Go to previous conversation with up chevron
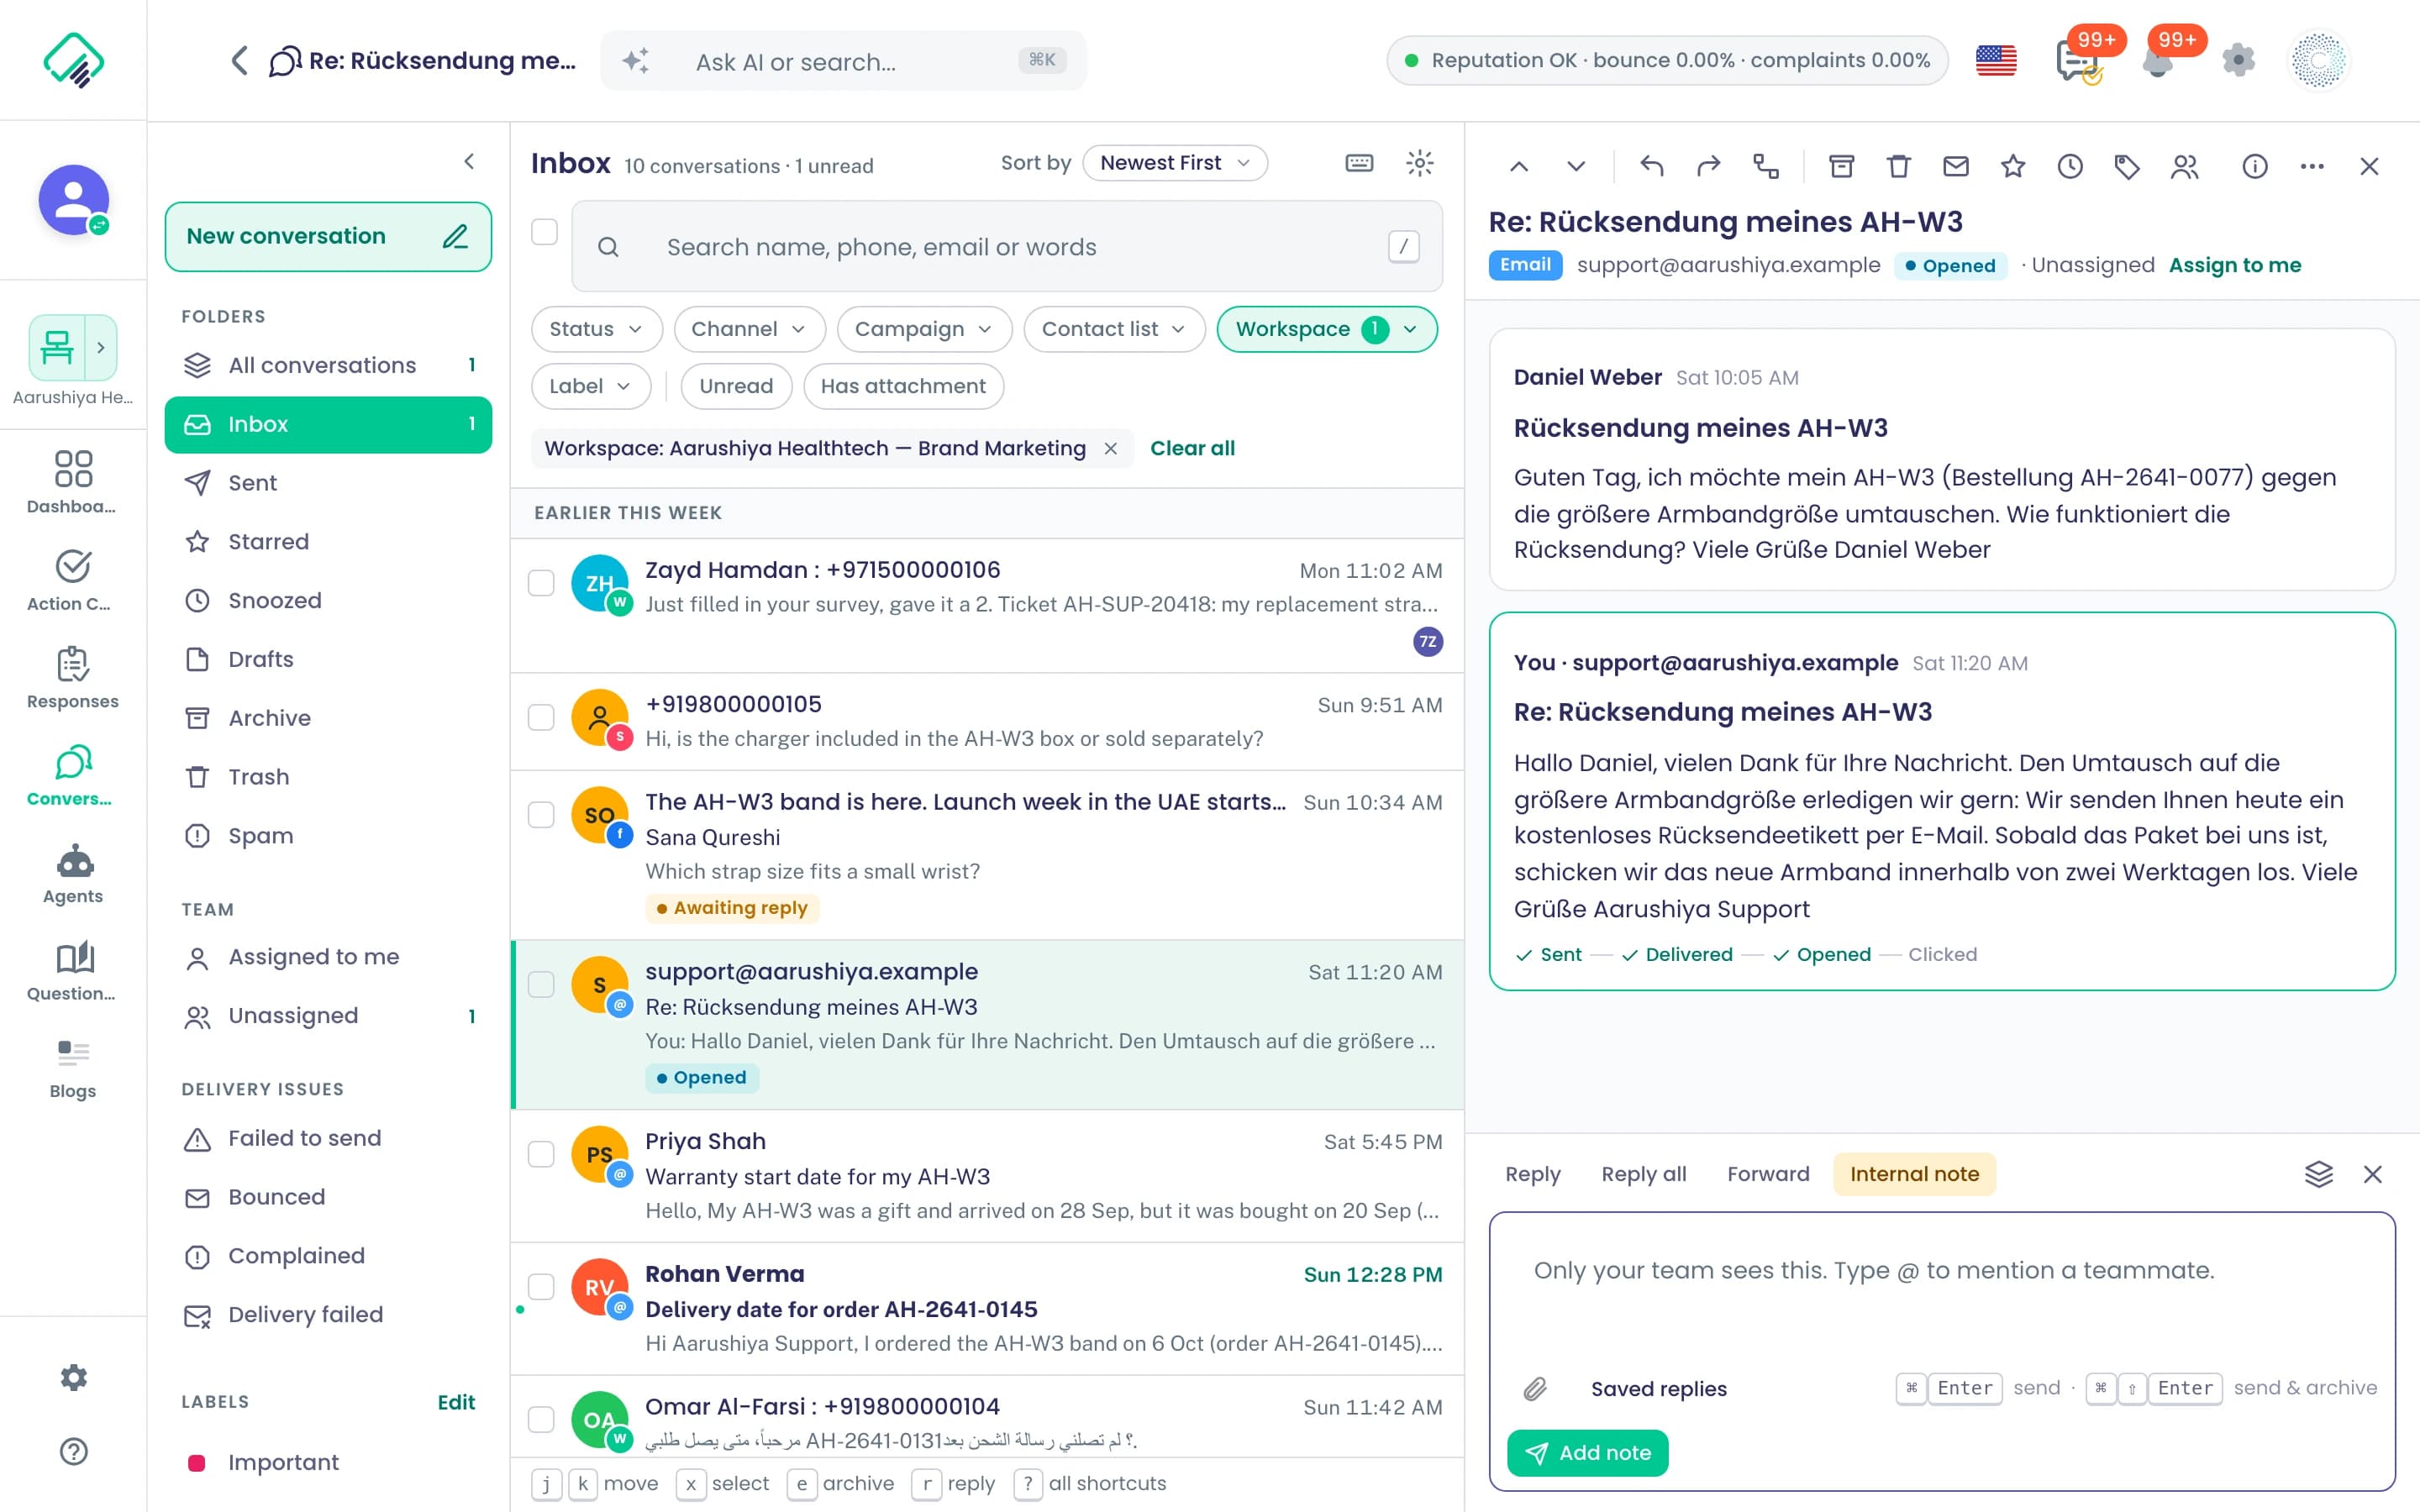This screenshot has width=2420, height=1512. [1519, 166]
